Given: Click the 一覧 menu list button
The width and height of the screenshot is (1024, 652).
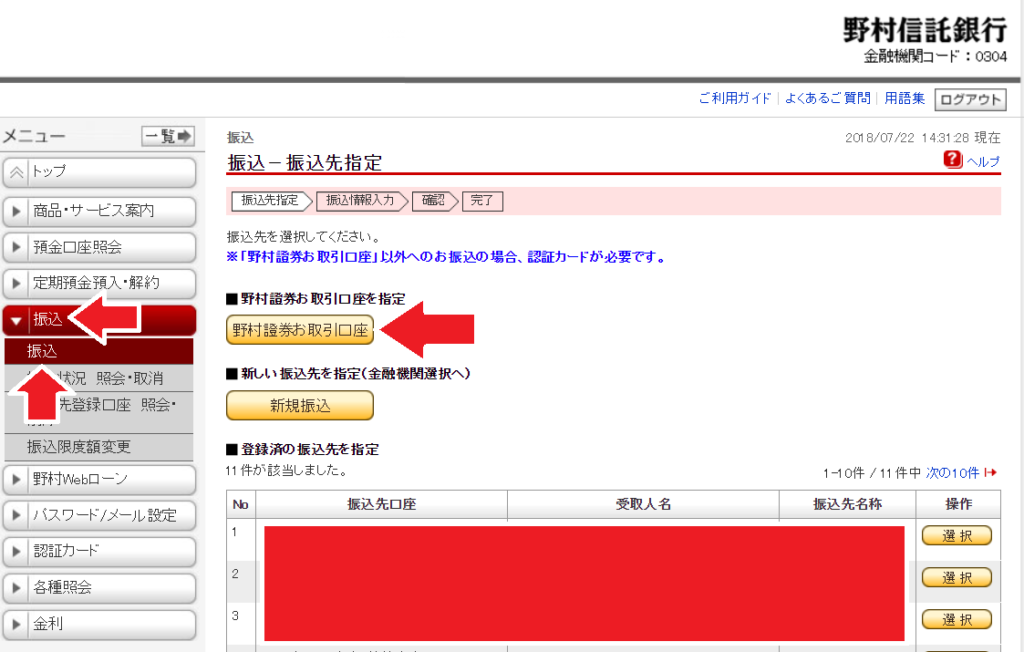Looking at the screenshot, I should click(x=168, y=136).
